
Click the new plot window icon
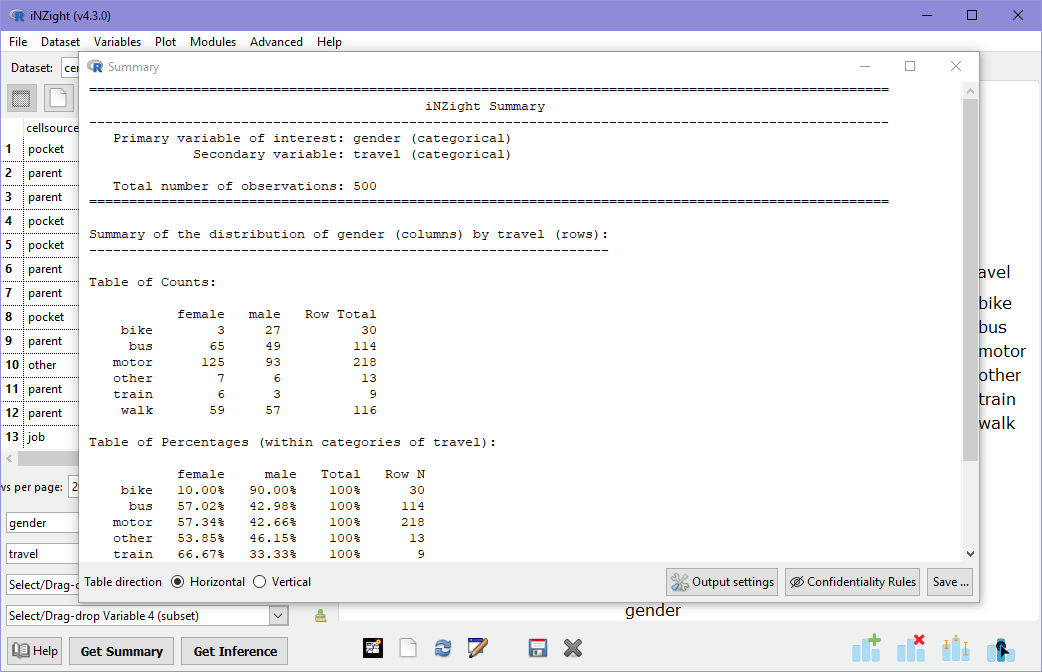pos(373,648)
